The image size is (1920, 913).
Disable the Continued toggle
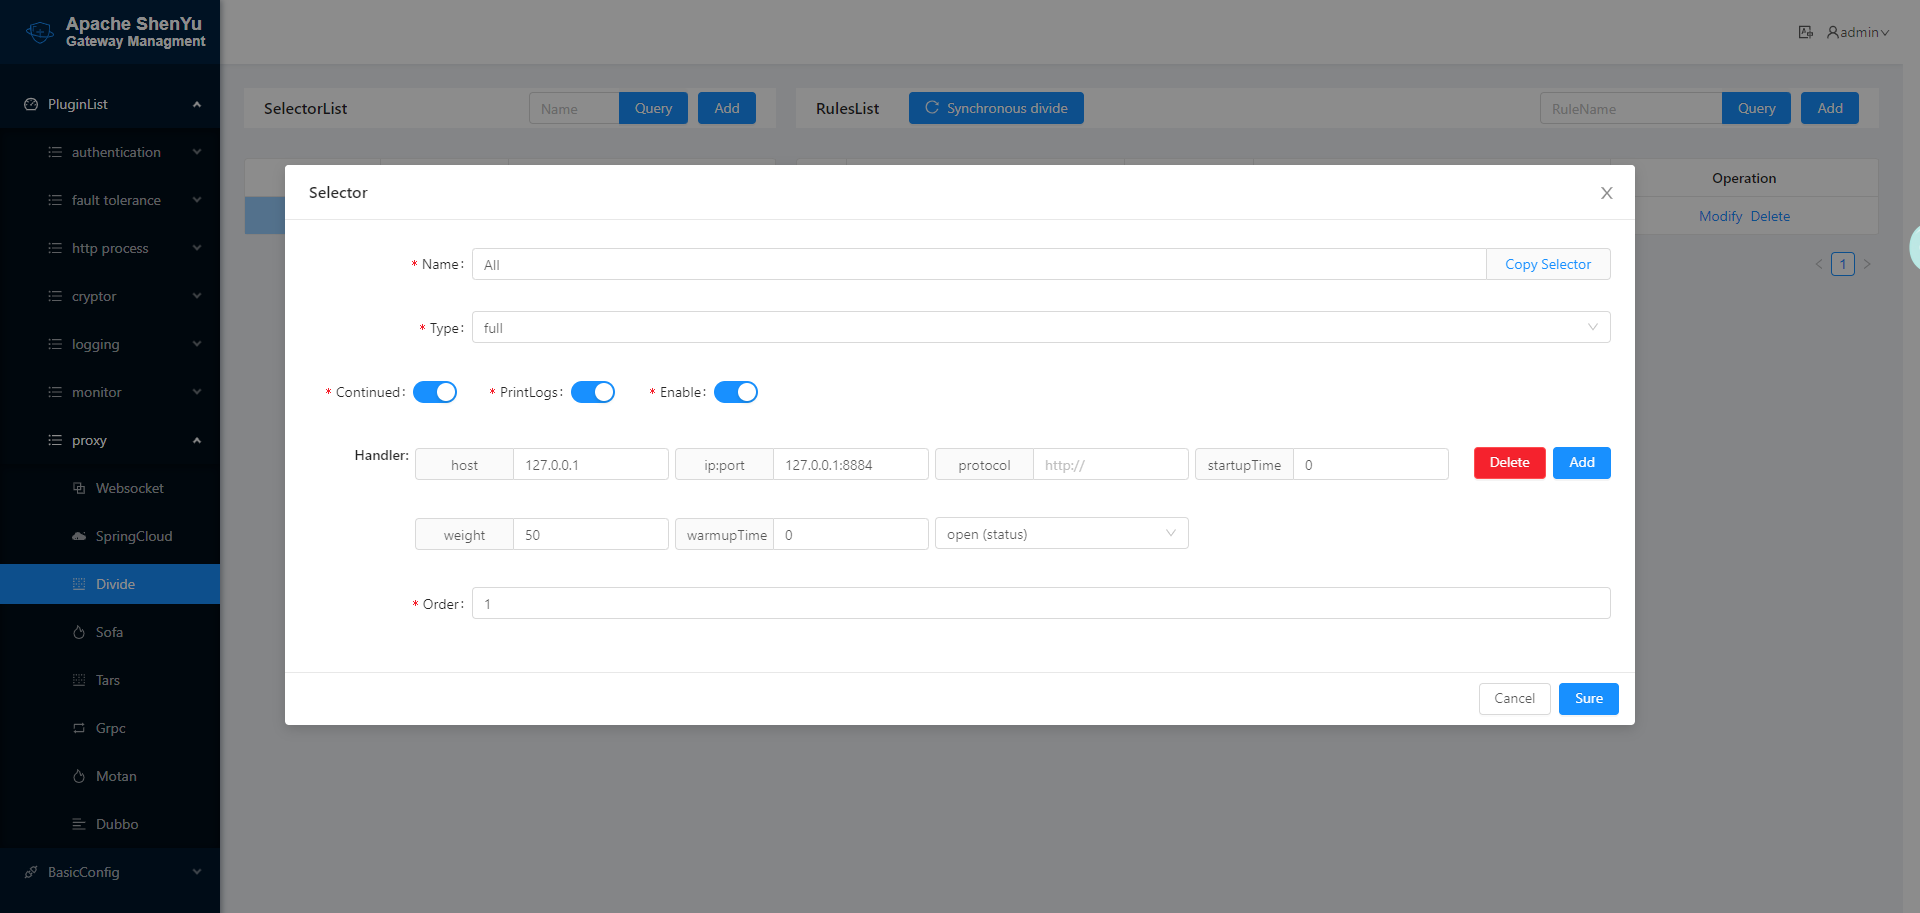click(x=435, y=392)
